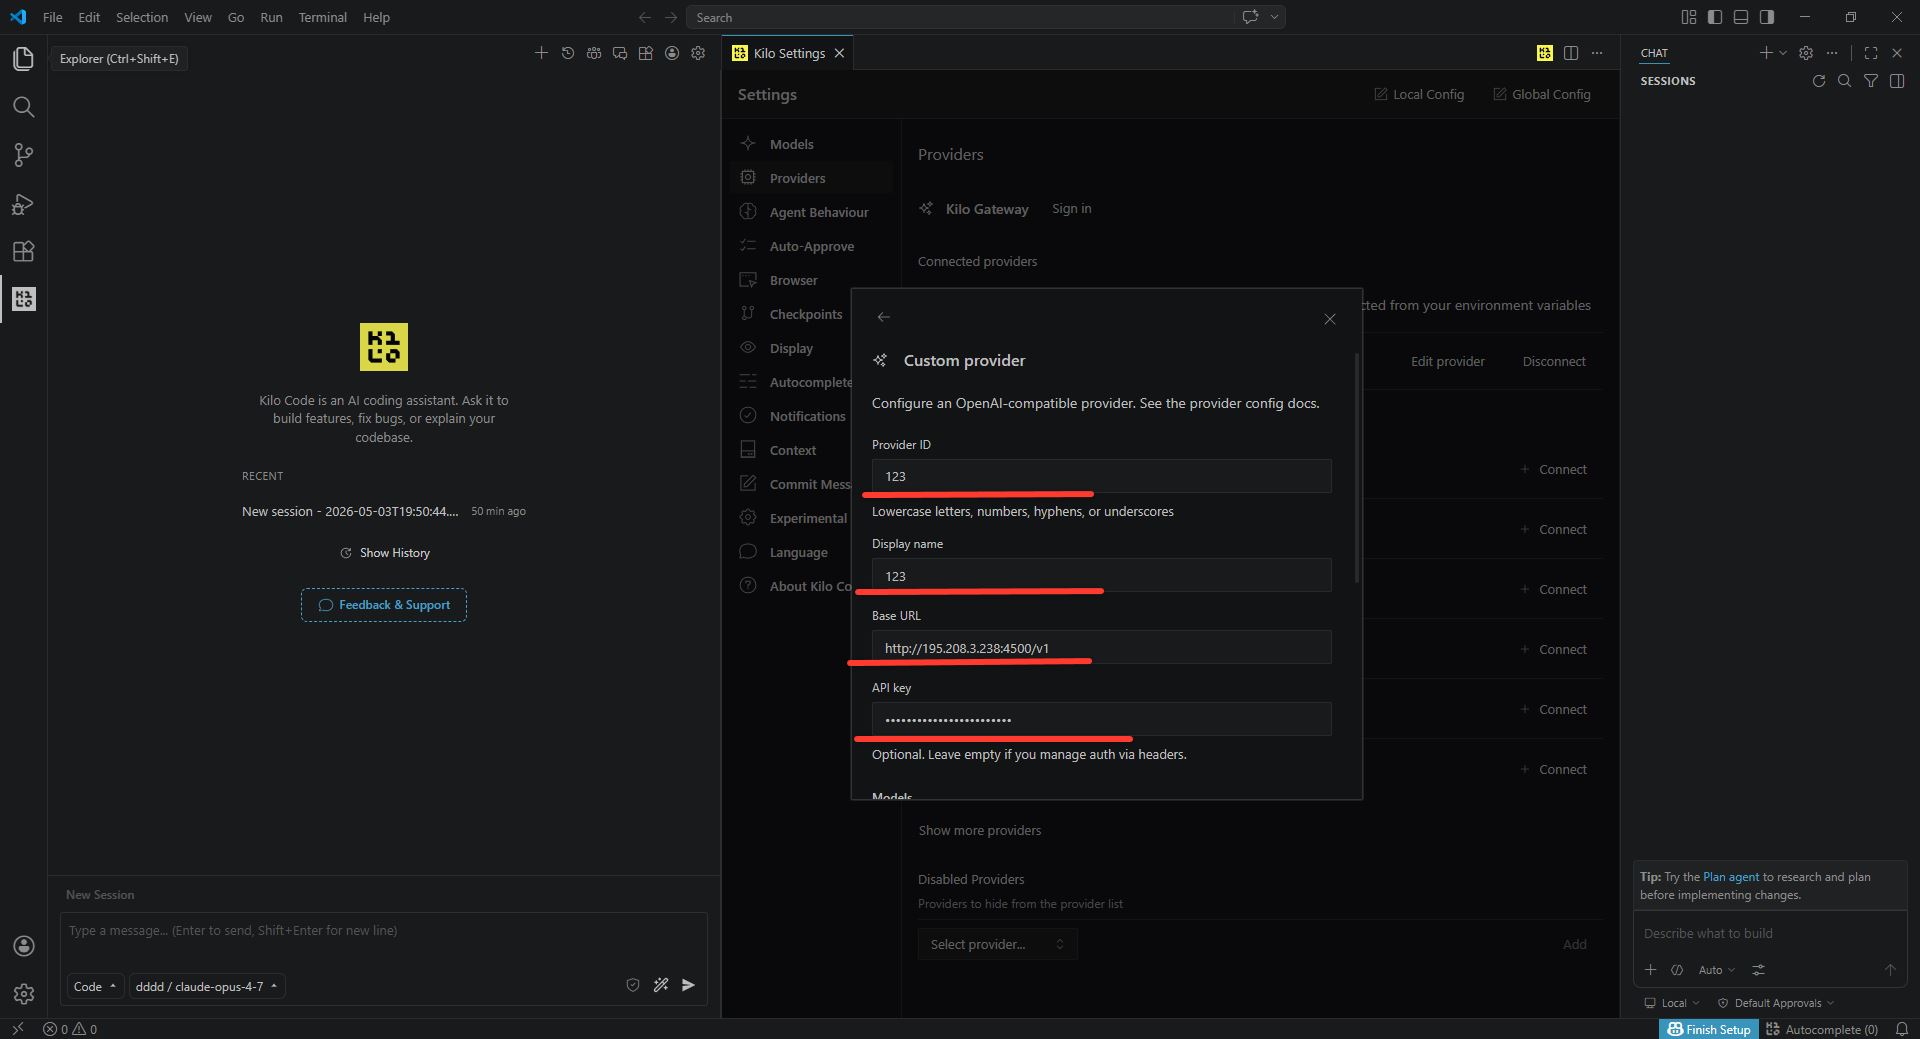Maximize the Chat panel

coord(1871,53)
